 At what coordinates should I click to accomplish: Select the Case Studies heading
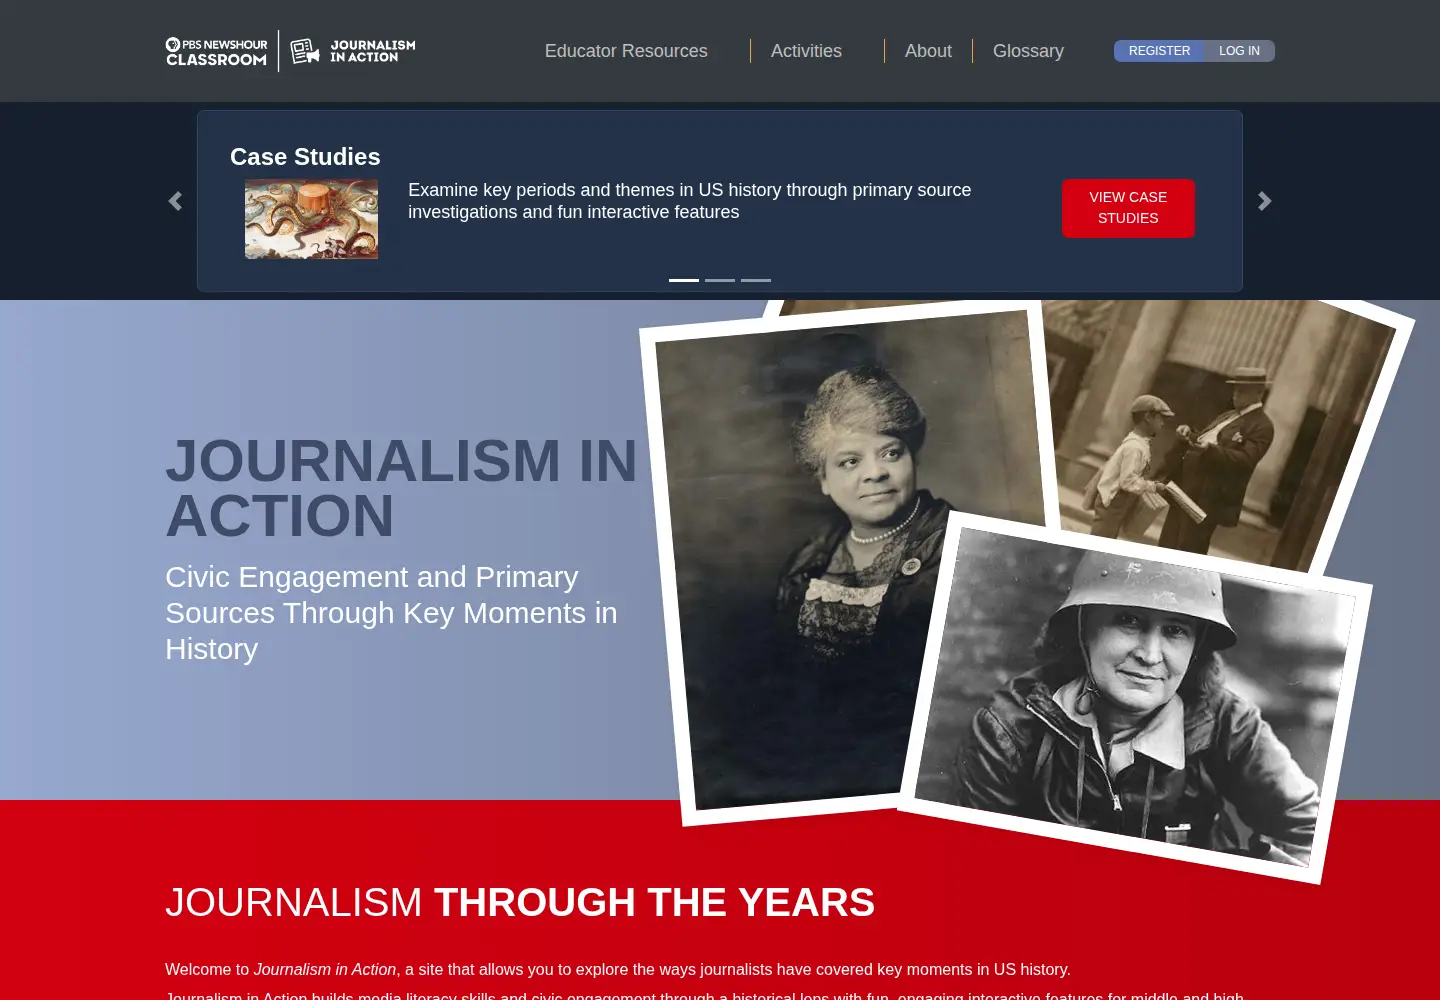pyautogui.click(x=305, y=157)
